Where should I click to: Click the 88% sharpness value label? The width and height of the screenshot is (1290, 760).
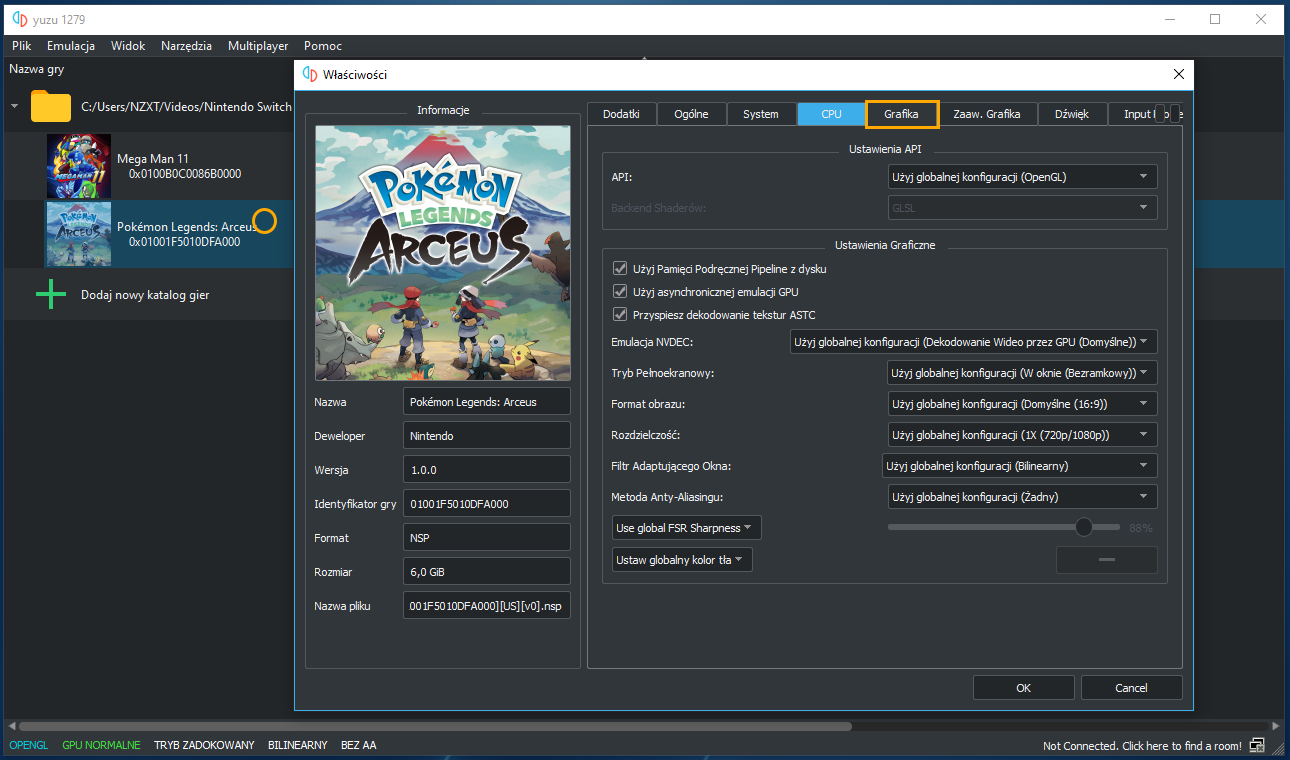[1141, 528]
